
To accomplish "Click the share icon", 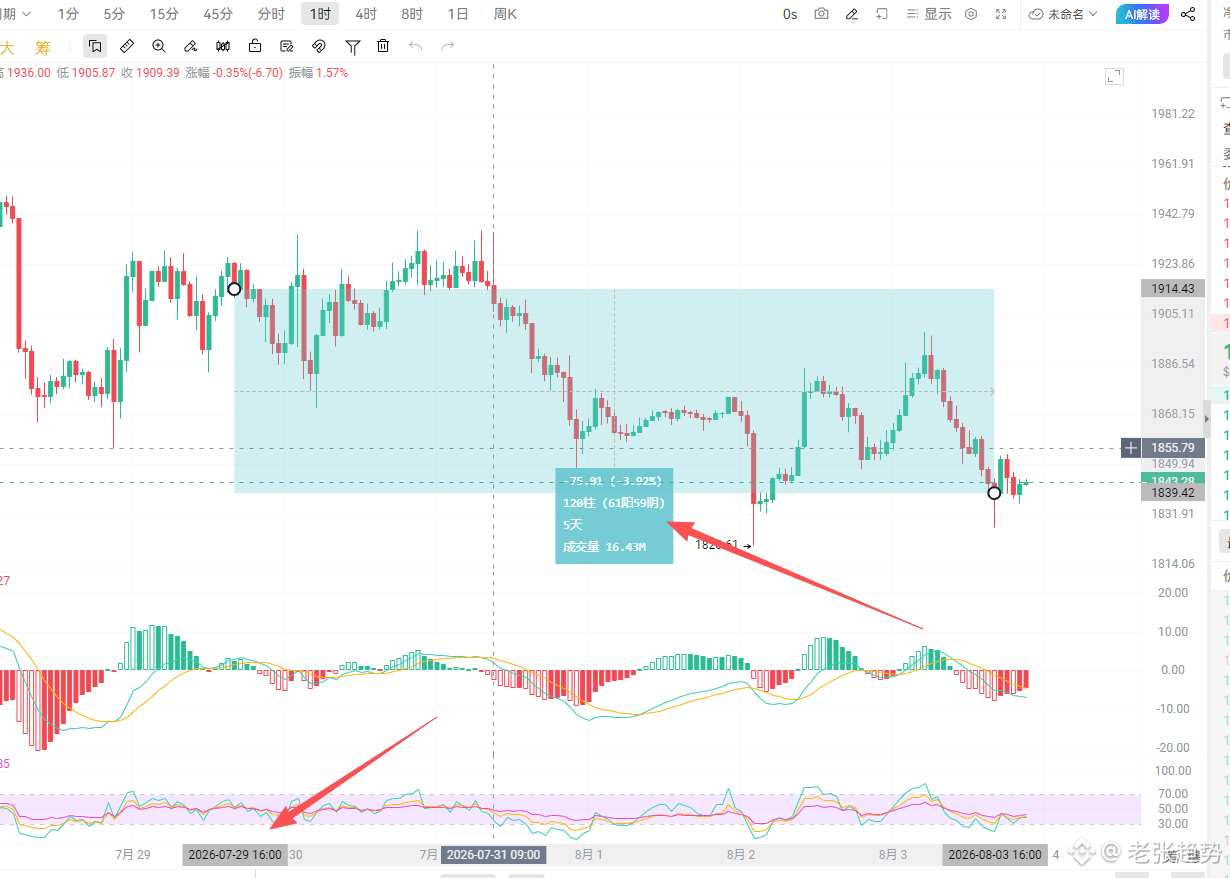I will point(1188,14).
